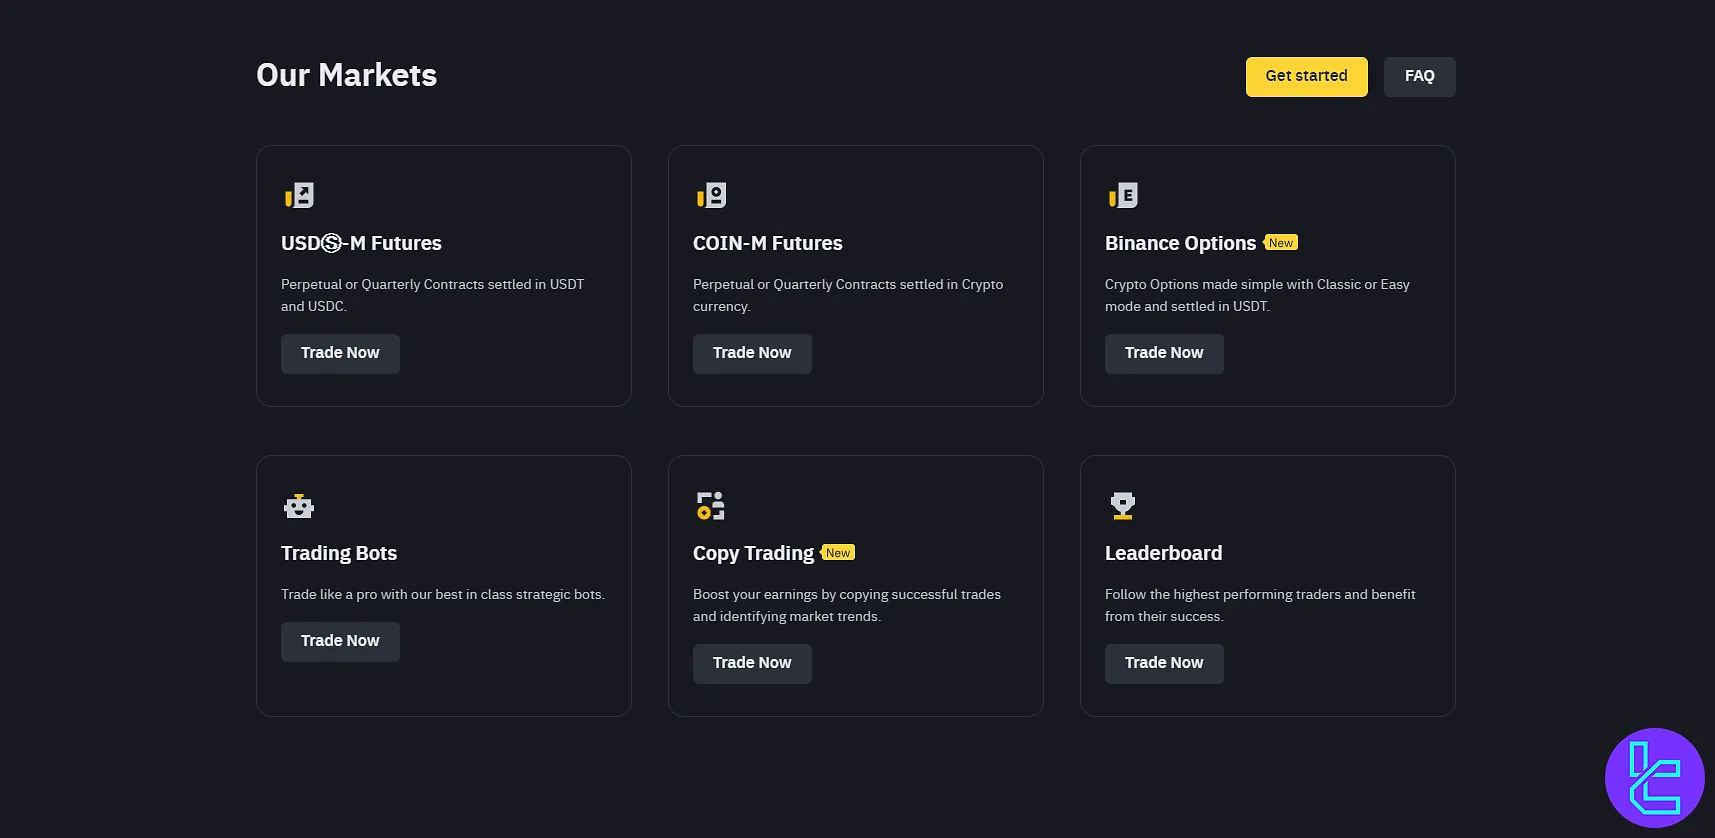Click text 'Follow the highest performing traders'
The image size is (1715, 838).
[x=1223, y=595]
